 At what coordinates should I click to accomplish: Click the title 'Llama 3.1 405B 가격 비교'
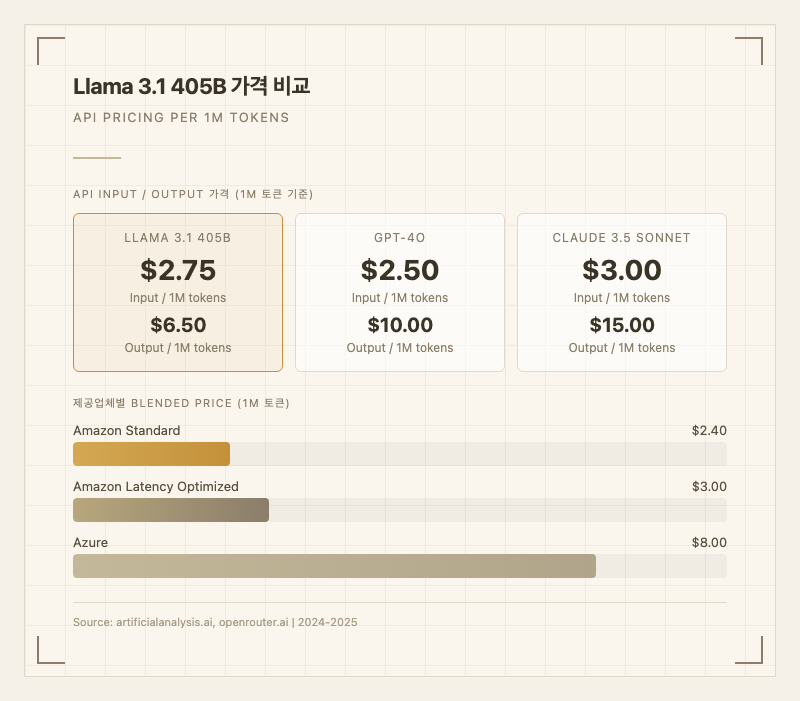(192, 87)
